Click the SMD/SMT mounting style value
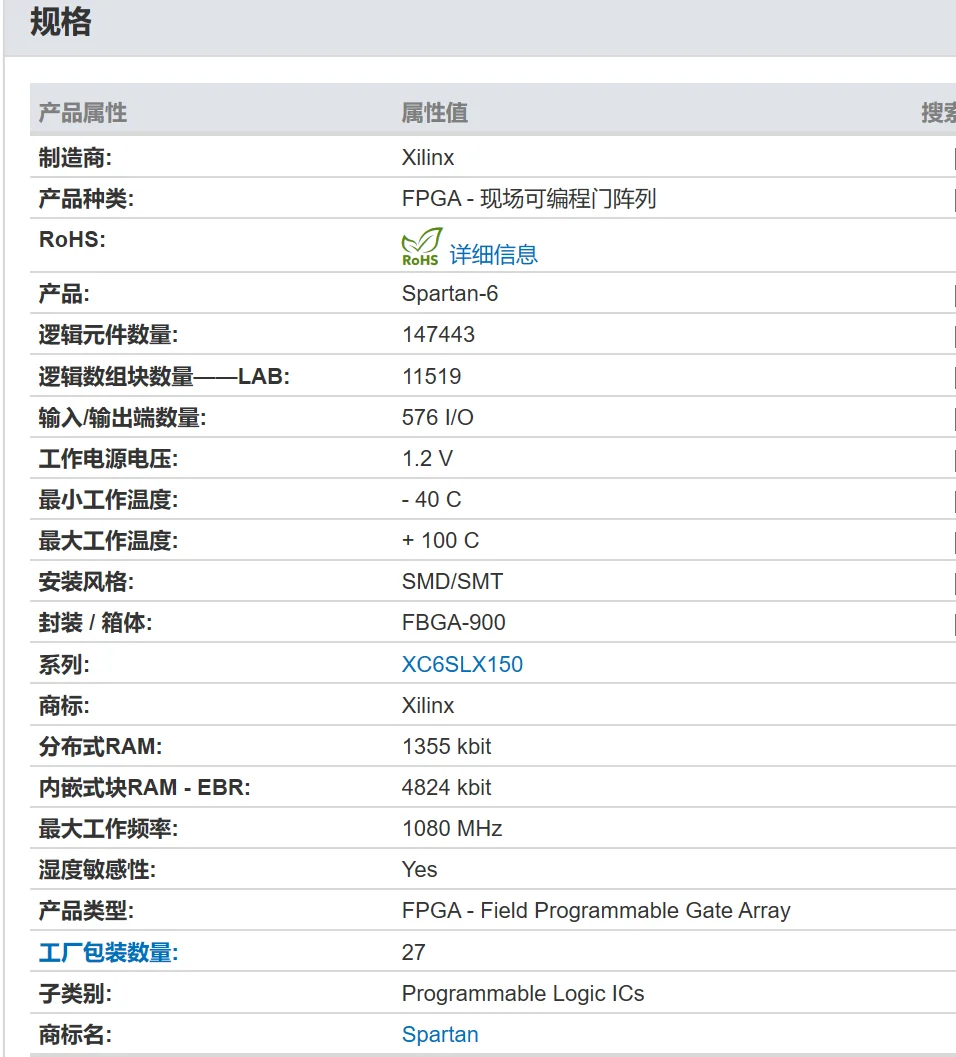The height and width of the screenshot is (1057, 956). (452, 581)
